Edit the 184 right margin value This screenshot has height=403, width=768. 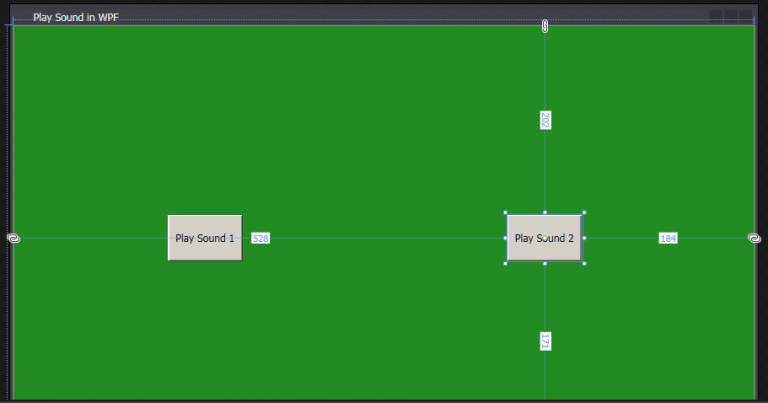click(668, 238)
